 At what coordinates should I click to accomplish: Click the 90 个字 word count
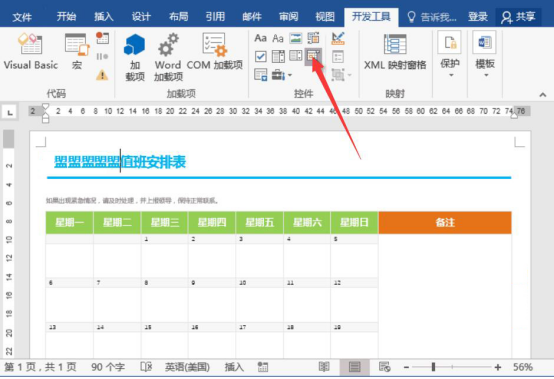(108, 367)
